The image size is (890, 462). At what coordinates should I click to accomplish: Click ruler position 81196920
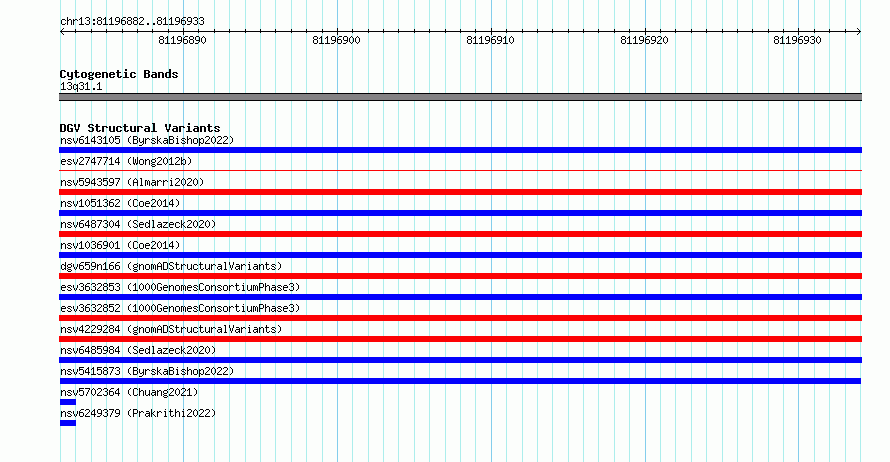645,40
